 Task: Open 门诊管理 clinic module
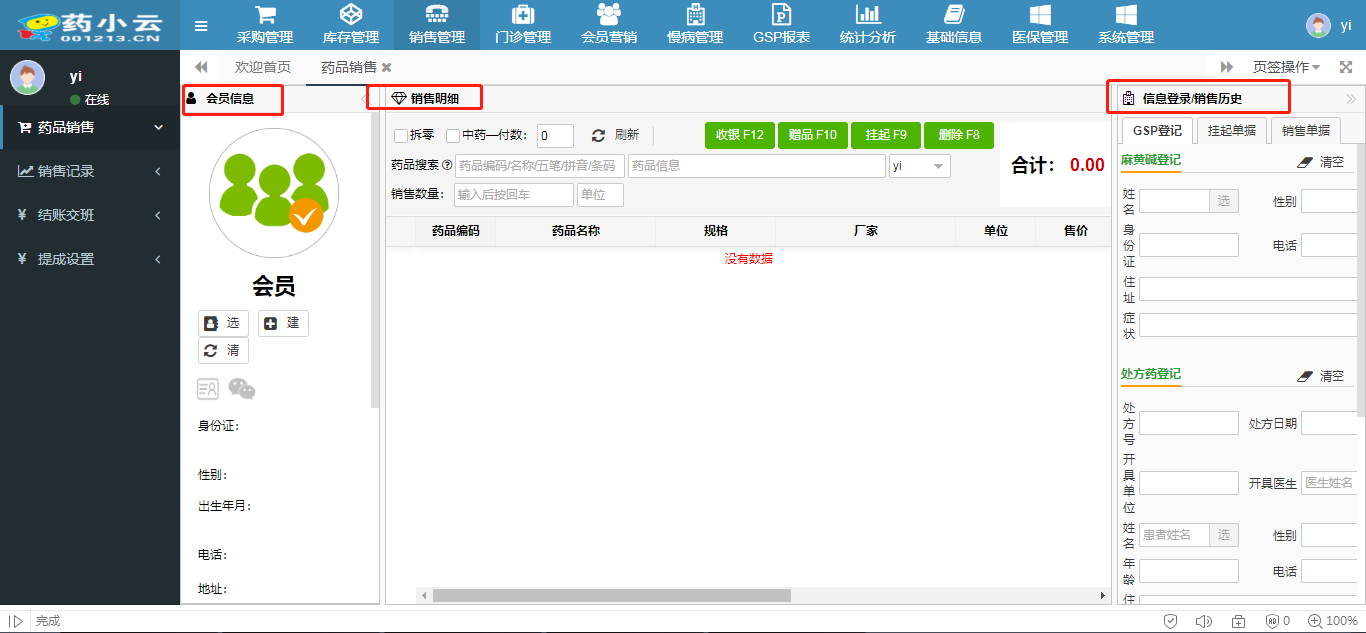523,25
